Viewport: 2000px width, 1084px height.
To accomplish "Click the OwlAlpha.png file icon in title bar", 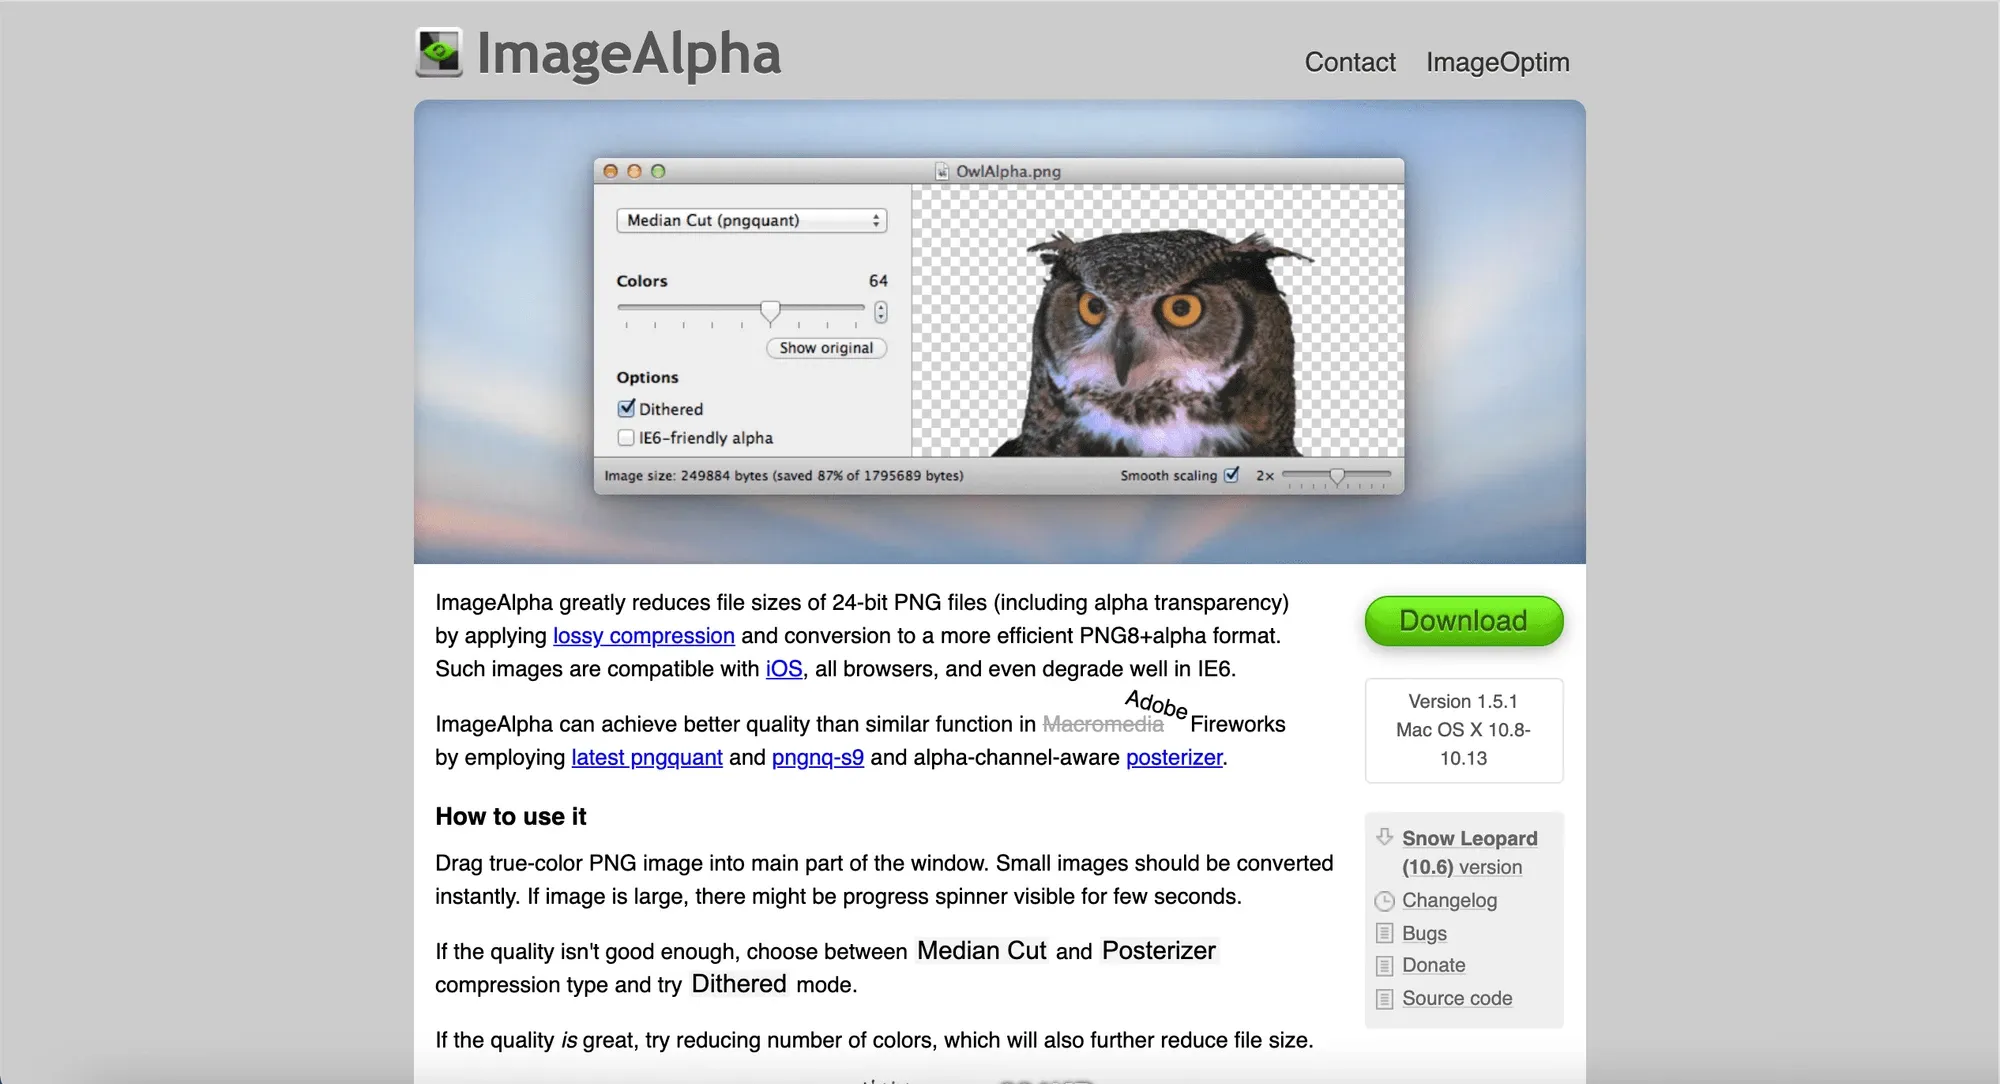I will (942, 171).
